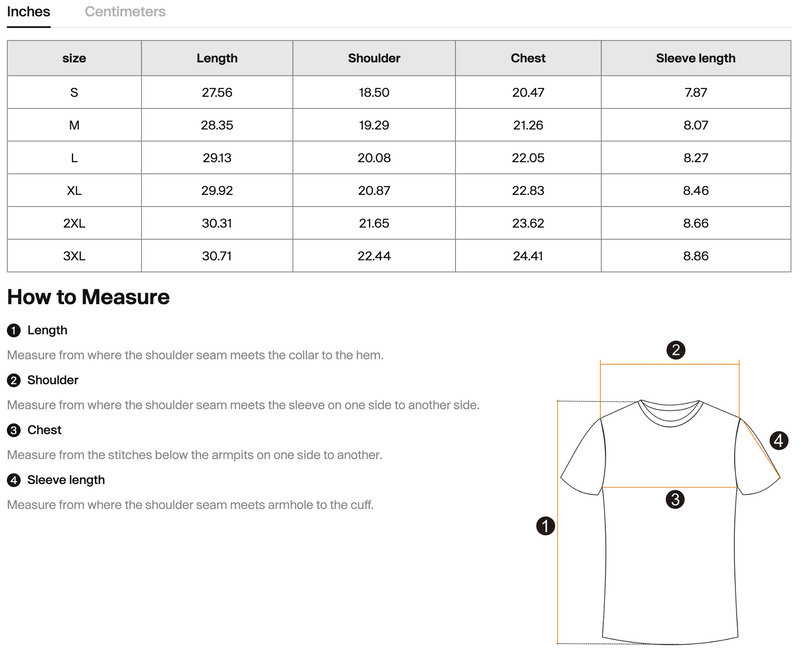Click the bullet 3 icon beside Chest
Image resolution: width=800 pixels, height=654 pixels.
pos(14,431)
